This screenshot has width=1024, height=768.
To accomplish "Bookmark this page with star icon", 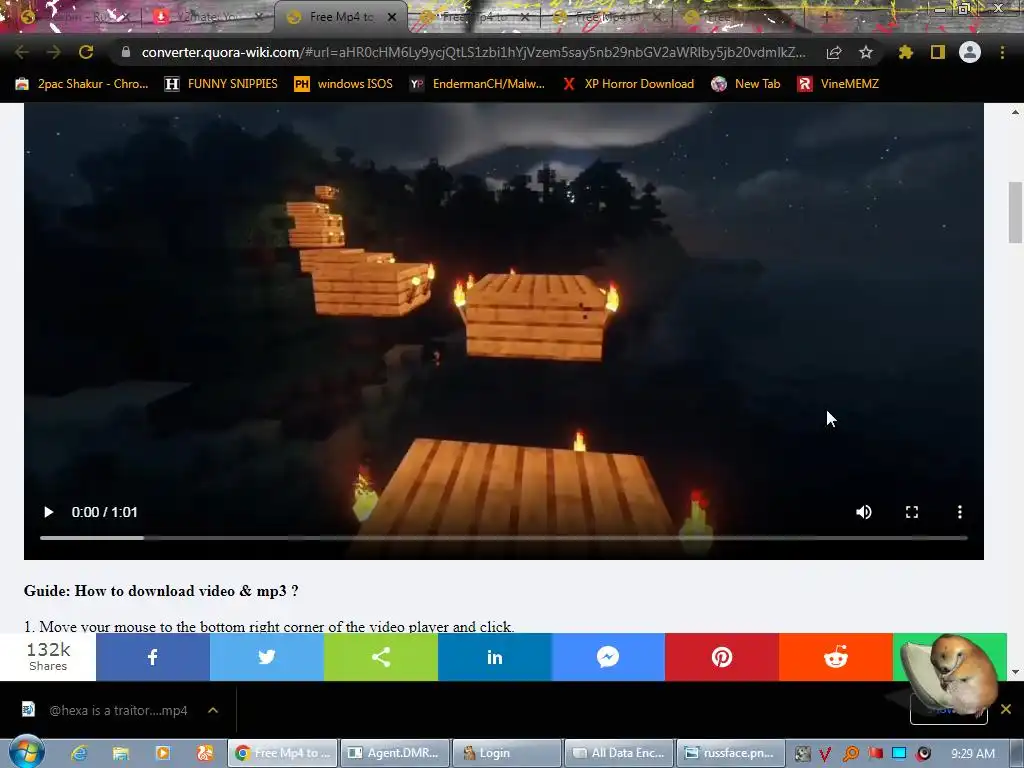I will [865, 52].
